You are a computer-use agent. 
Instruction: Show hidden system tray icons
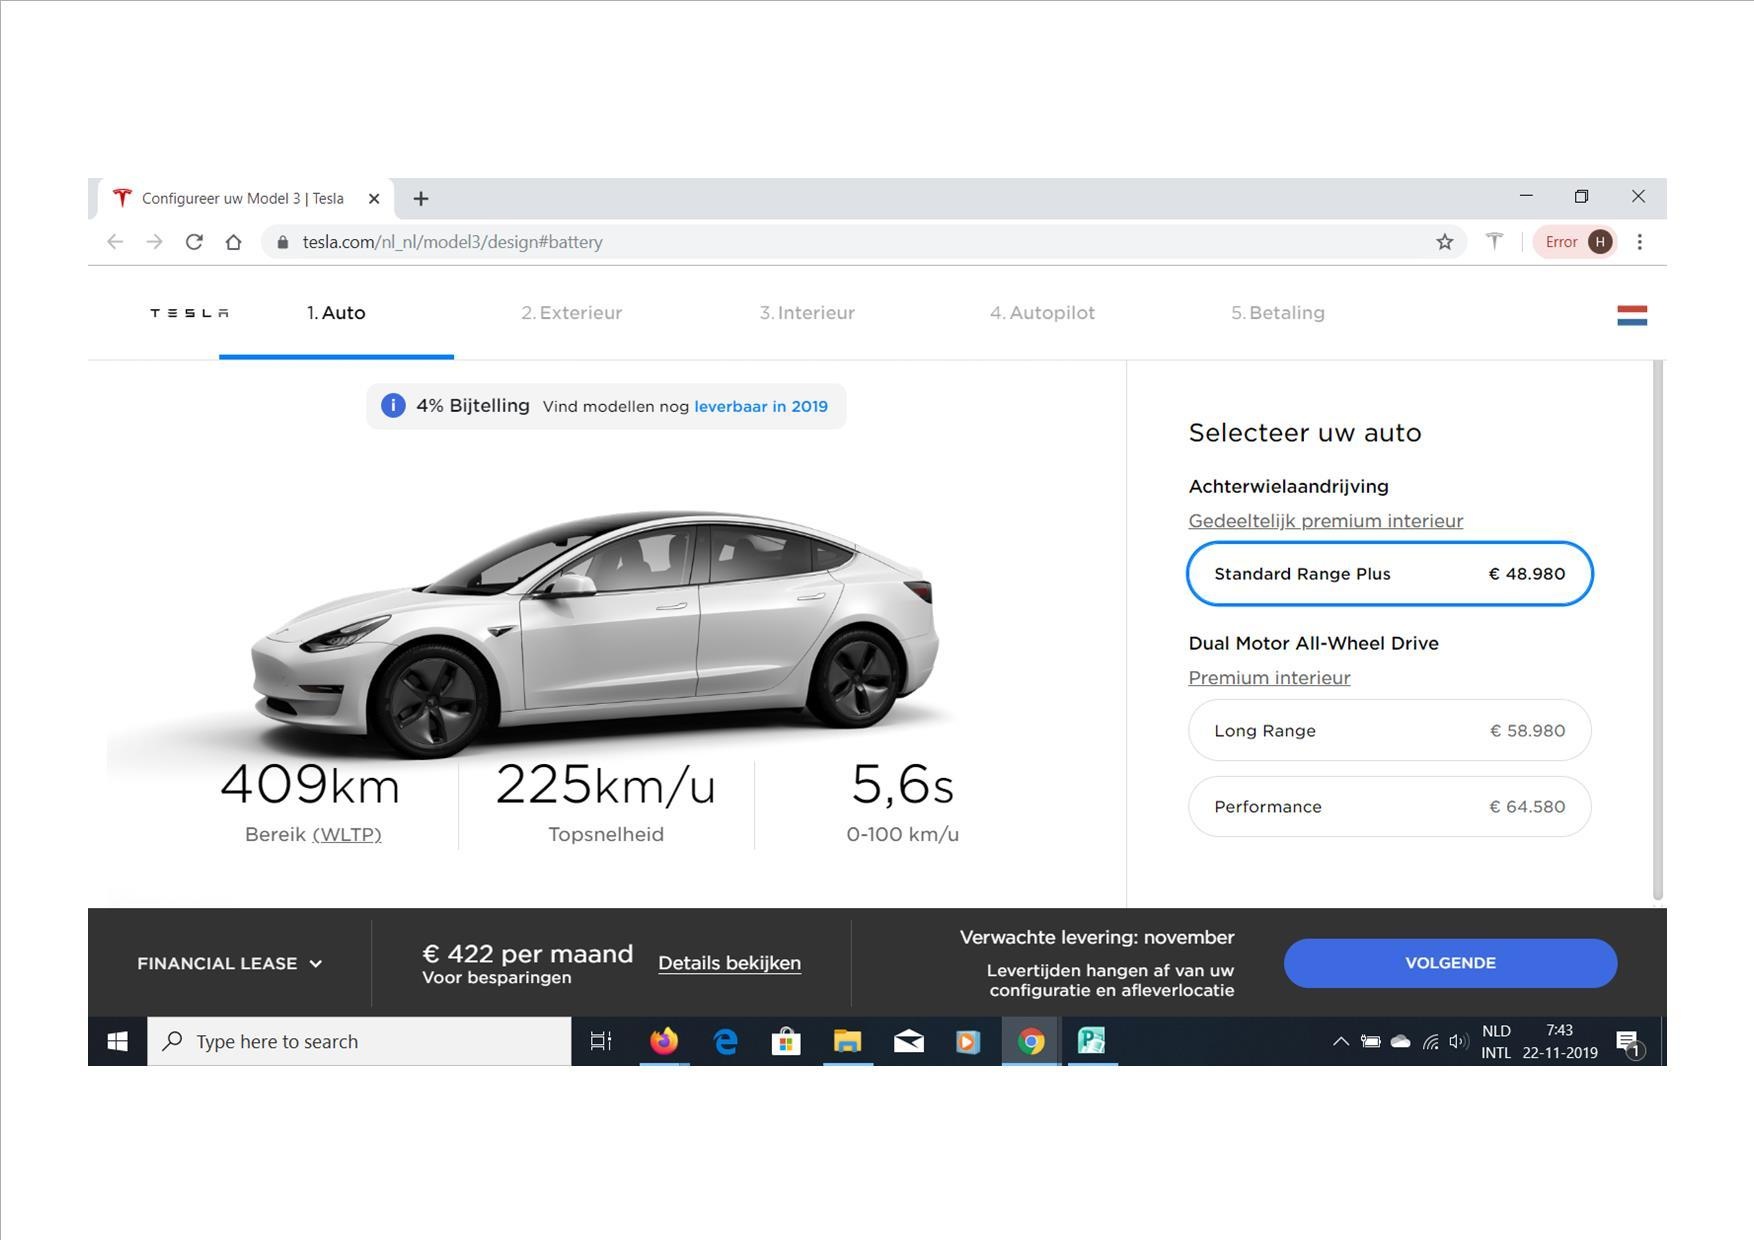[x=1341, y=1041]
